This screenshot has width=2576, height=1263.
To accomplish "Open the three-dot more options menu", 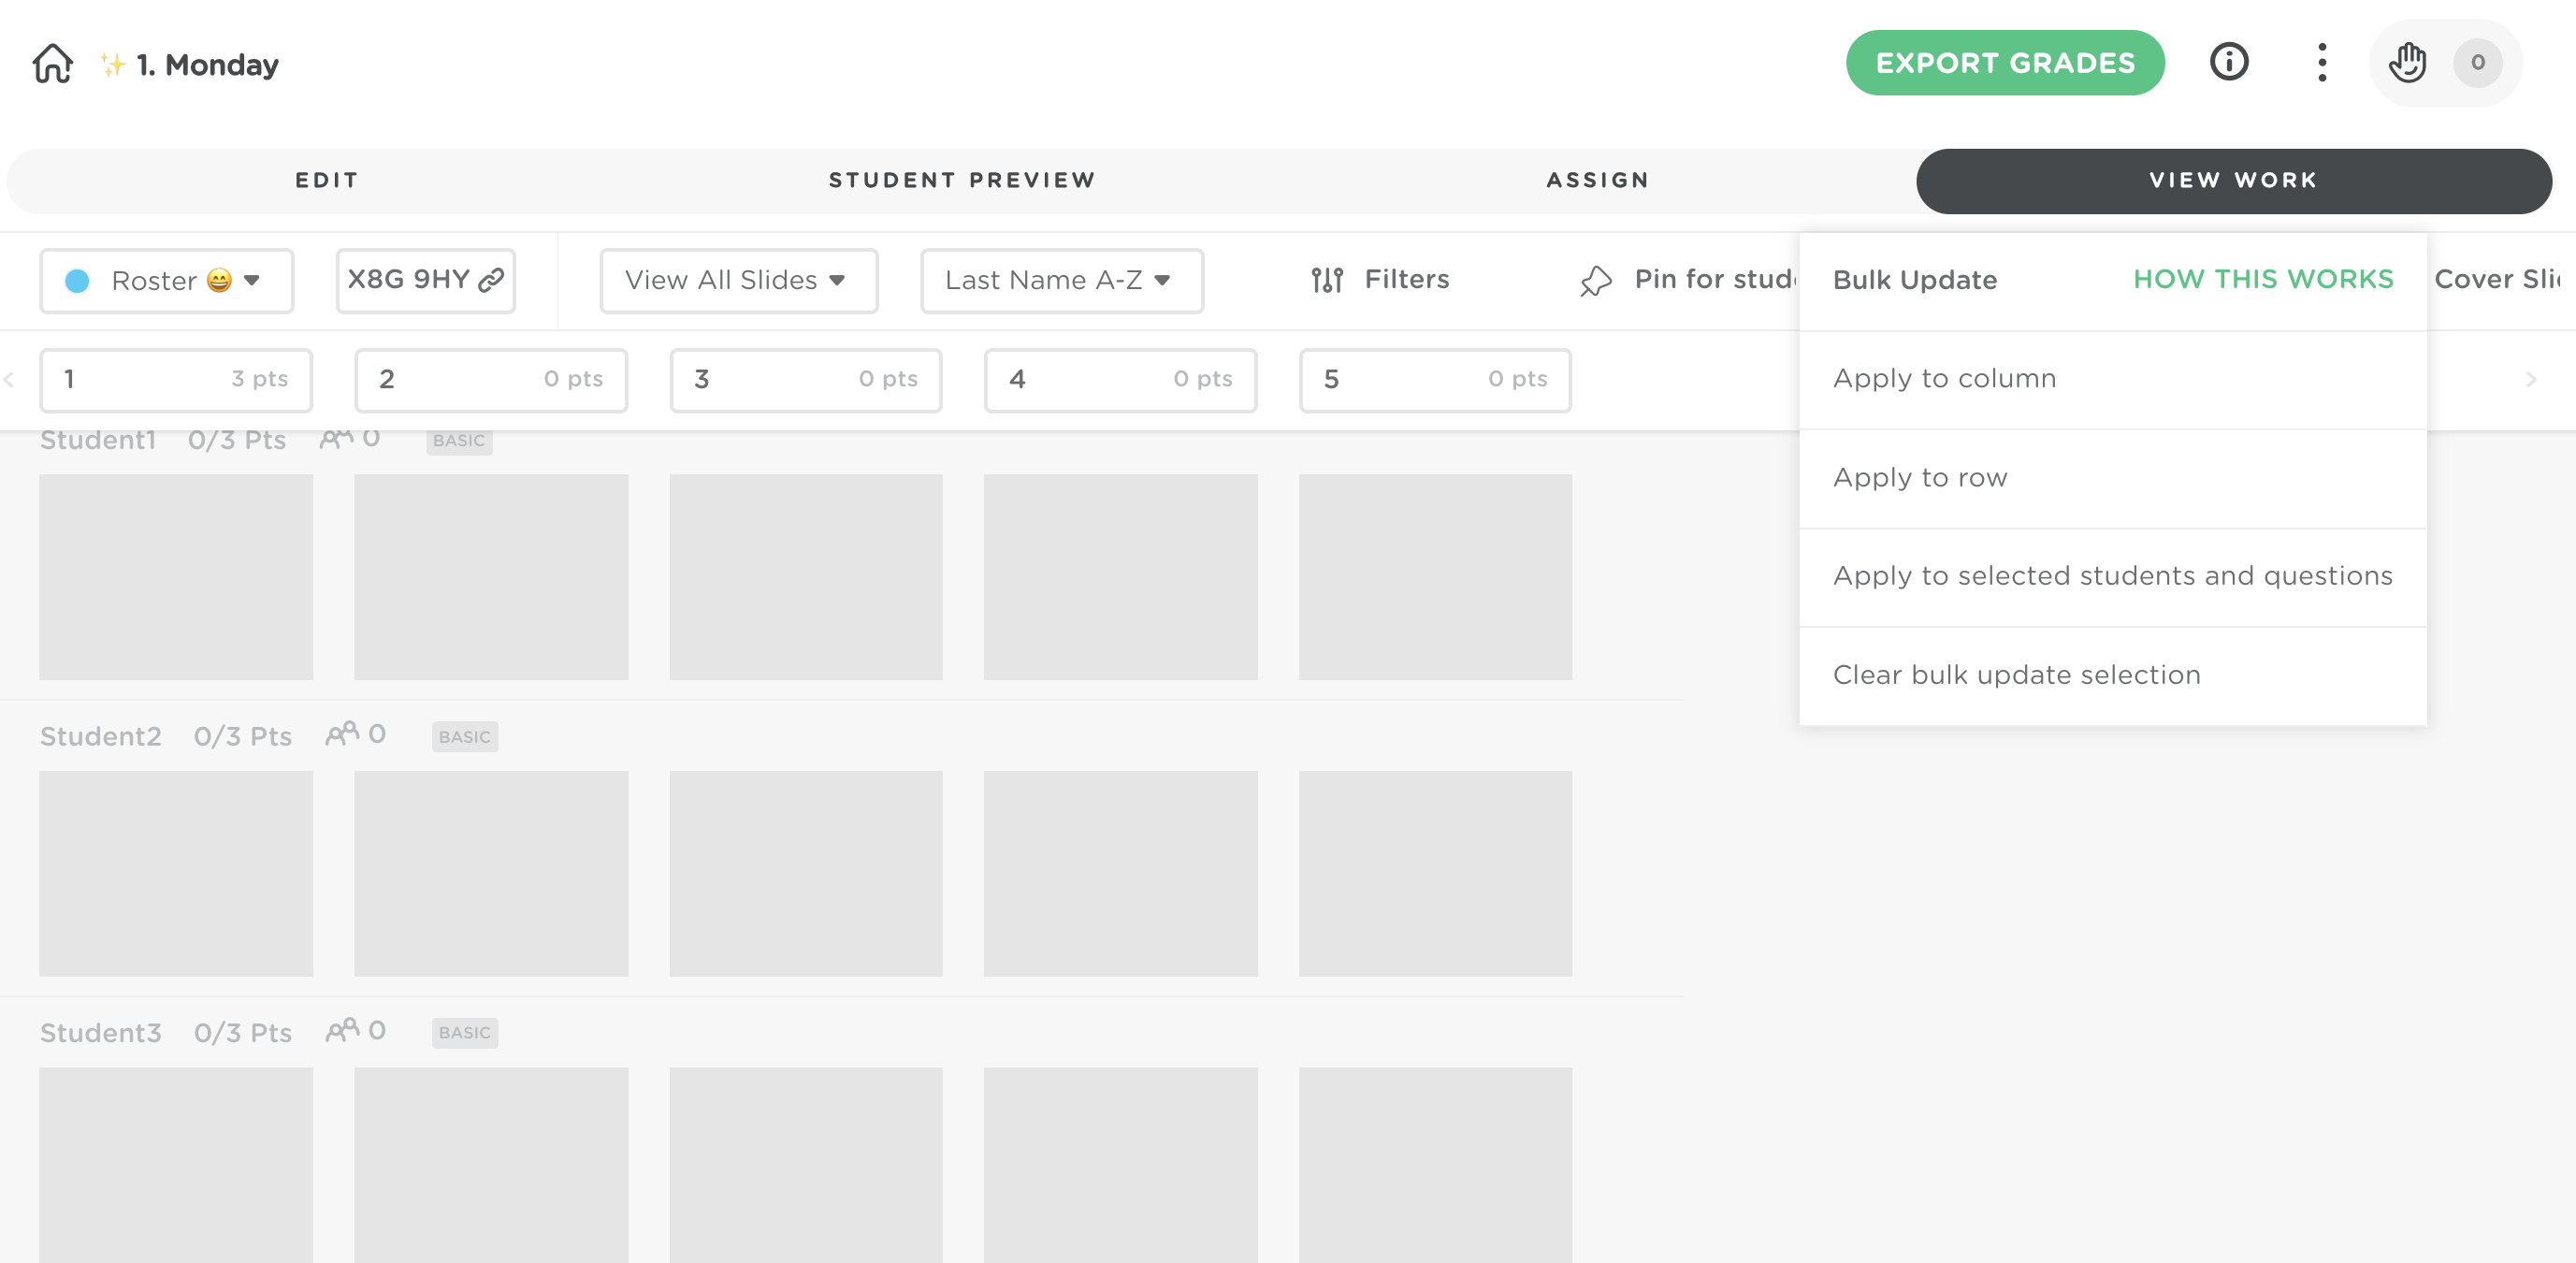I will (2322, 62).
